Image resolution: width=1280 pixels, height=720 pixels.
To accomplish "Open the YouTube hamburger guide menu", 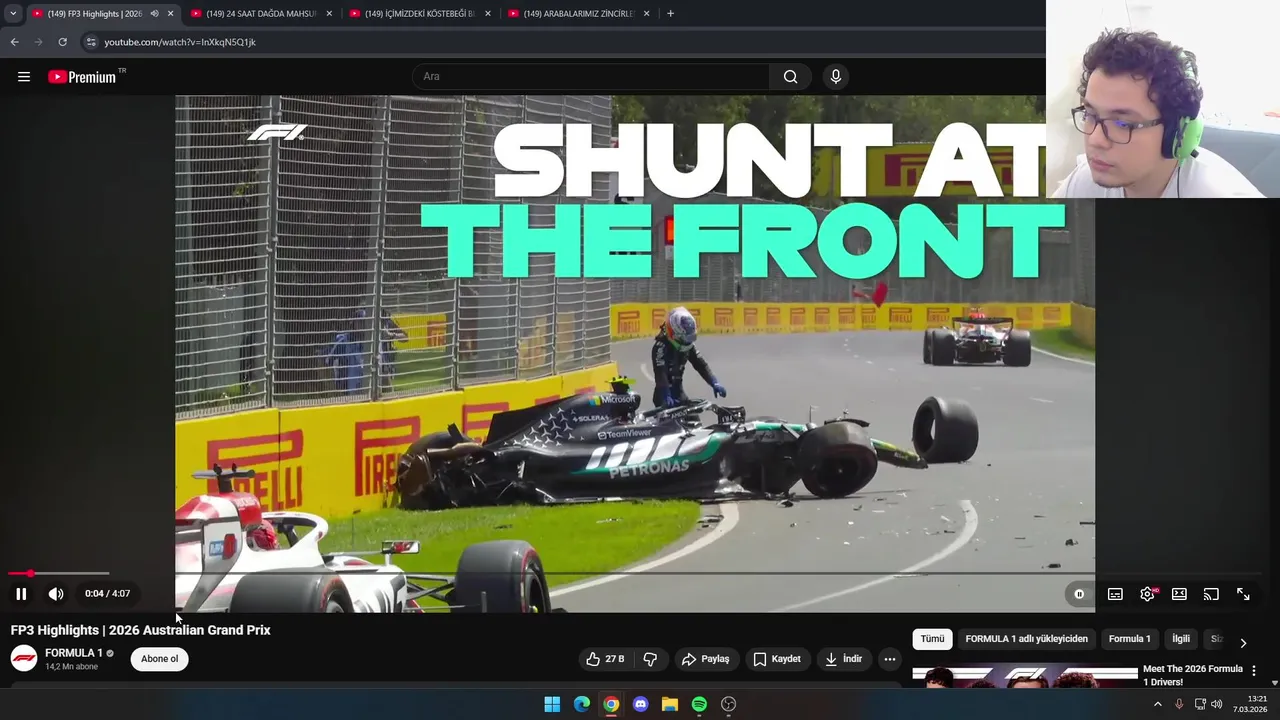I will [x=24, y=77].
